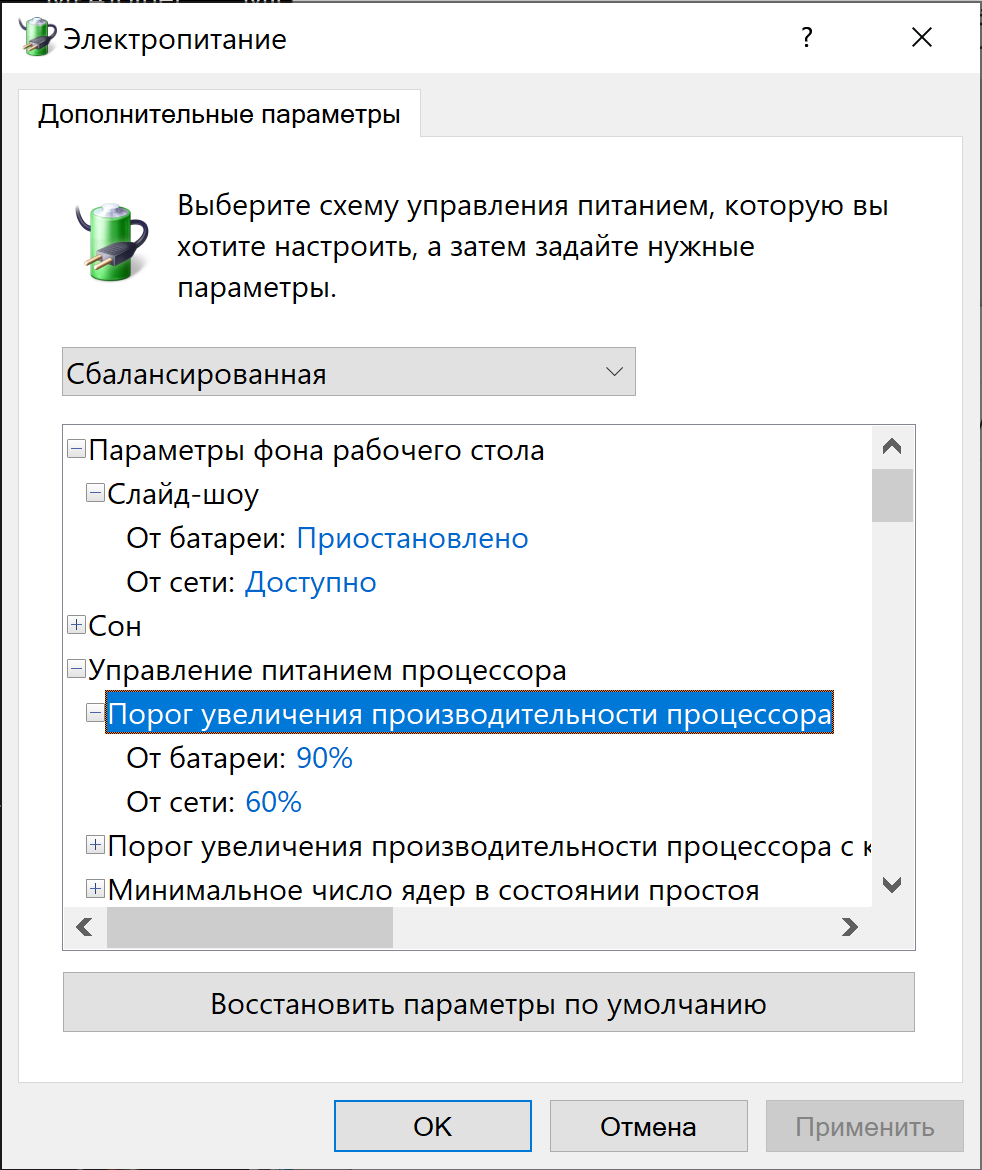Collapse the Слайд-шоу tree node
The image size is (982, 1170).
95,492
